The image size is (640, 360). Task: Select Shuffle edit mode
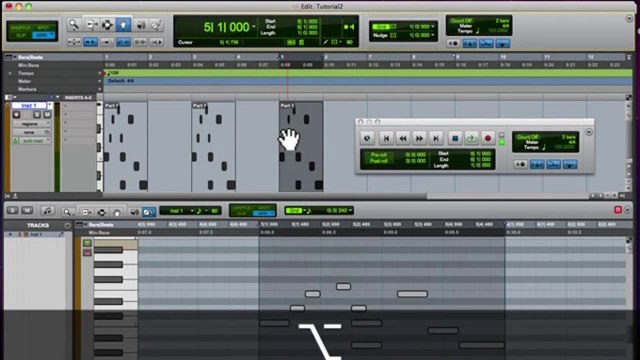(x=20, y=28)
